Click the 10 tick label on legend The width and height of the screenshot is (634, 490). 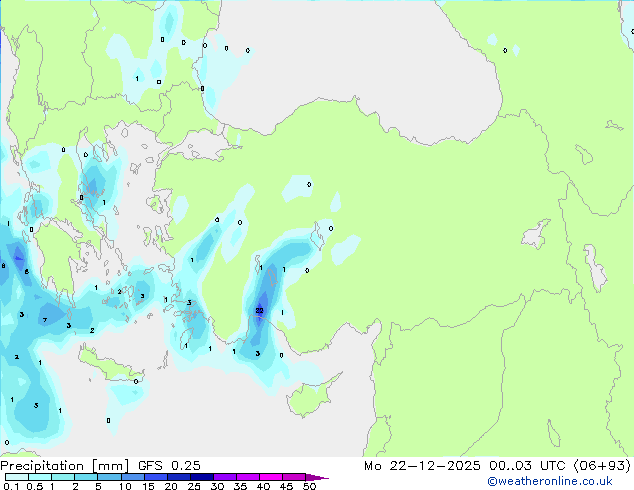click(x=124, y=486)
